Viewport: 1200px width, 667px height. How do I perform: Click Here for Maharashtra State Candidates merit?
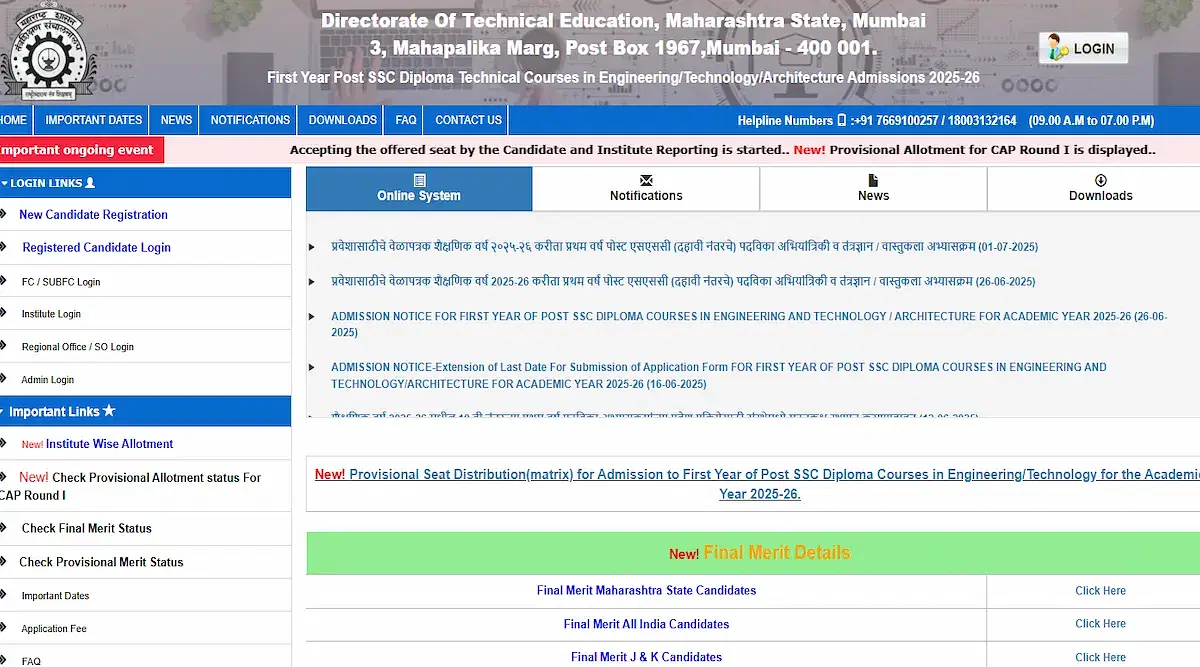tap(1100, 591)
